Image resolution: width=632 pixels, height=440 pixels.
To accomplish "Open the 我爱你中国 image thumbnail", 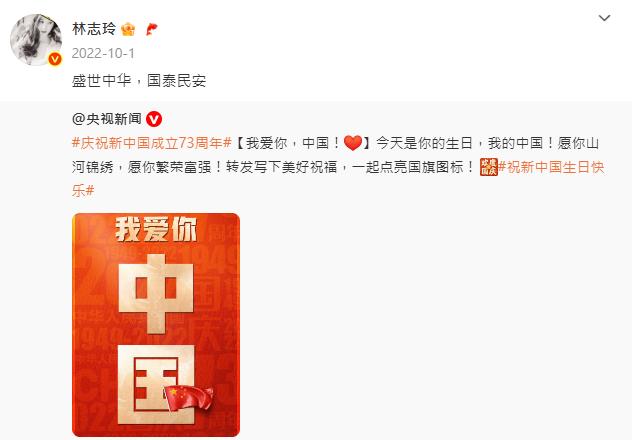I will click(156, 325).
